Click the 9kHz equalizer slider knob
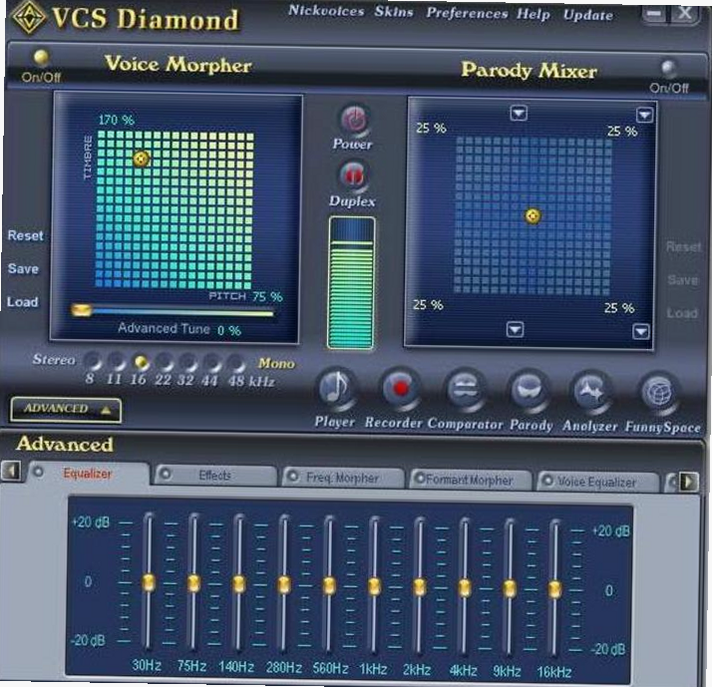Image resolution: width=712 pixels, height=687 pixels. pos(509,589)
